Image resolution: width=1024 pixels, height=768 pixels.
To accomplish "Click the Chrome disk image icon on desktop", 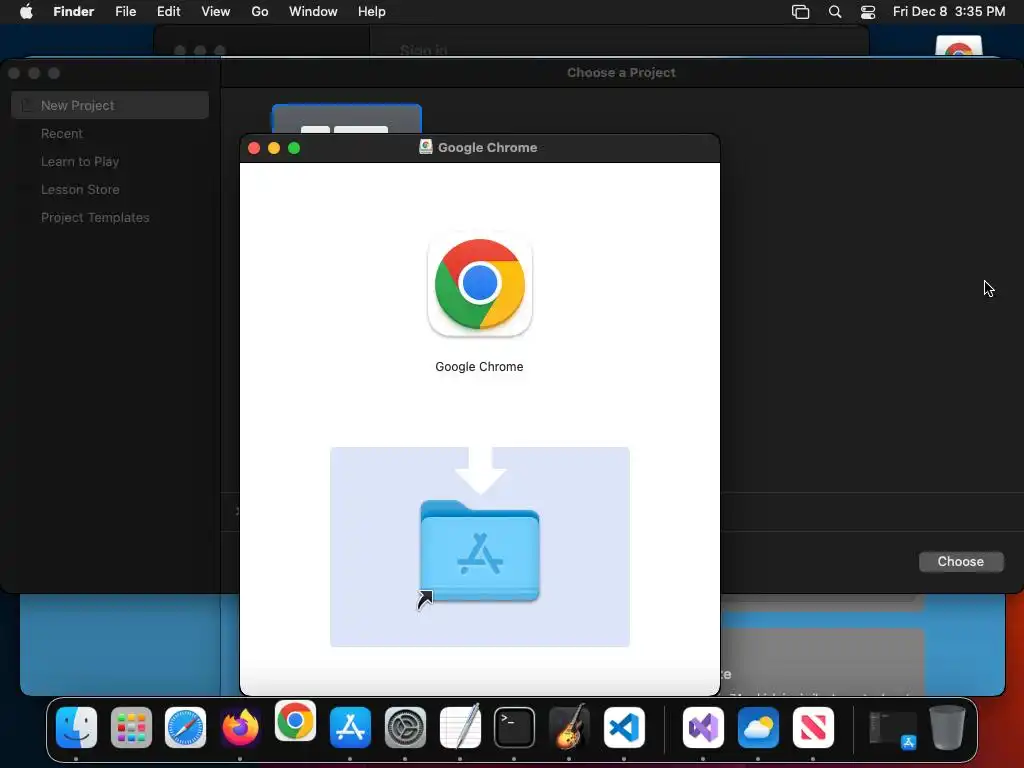I will [x=958, y=47].
